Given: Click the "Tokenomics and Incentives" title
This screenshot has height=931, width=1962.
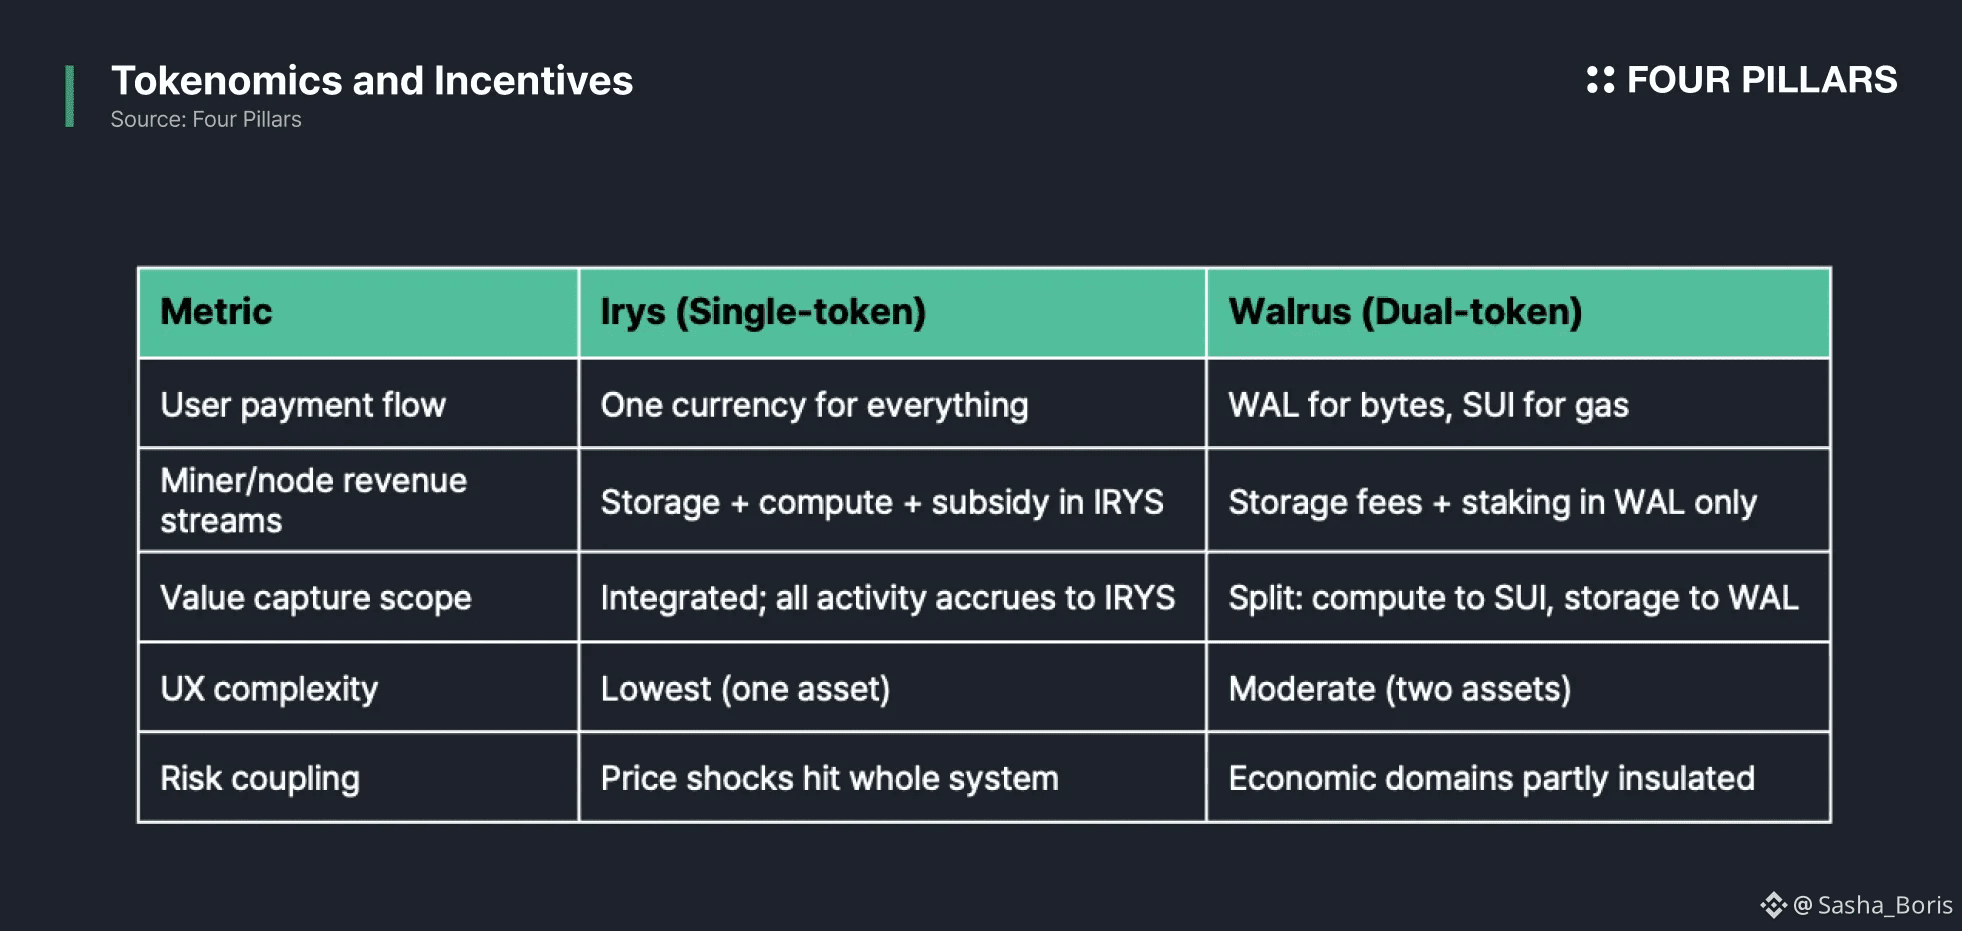Looking at the screenshot, I should 372,81.
